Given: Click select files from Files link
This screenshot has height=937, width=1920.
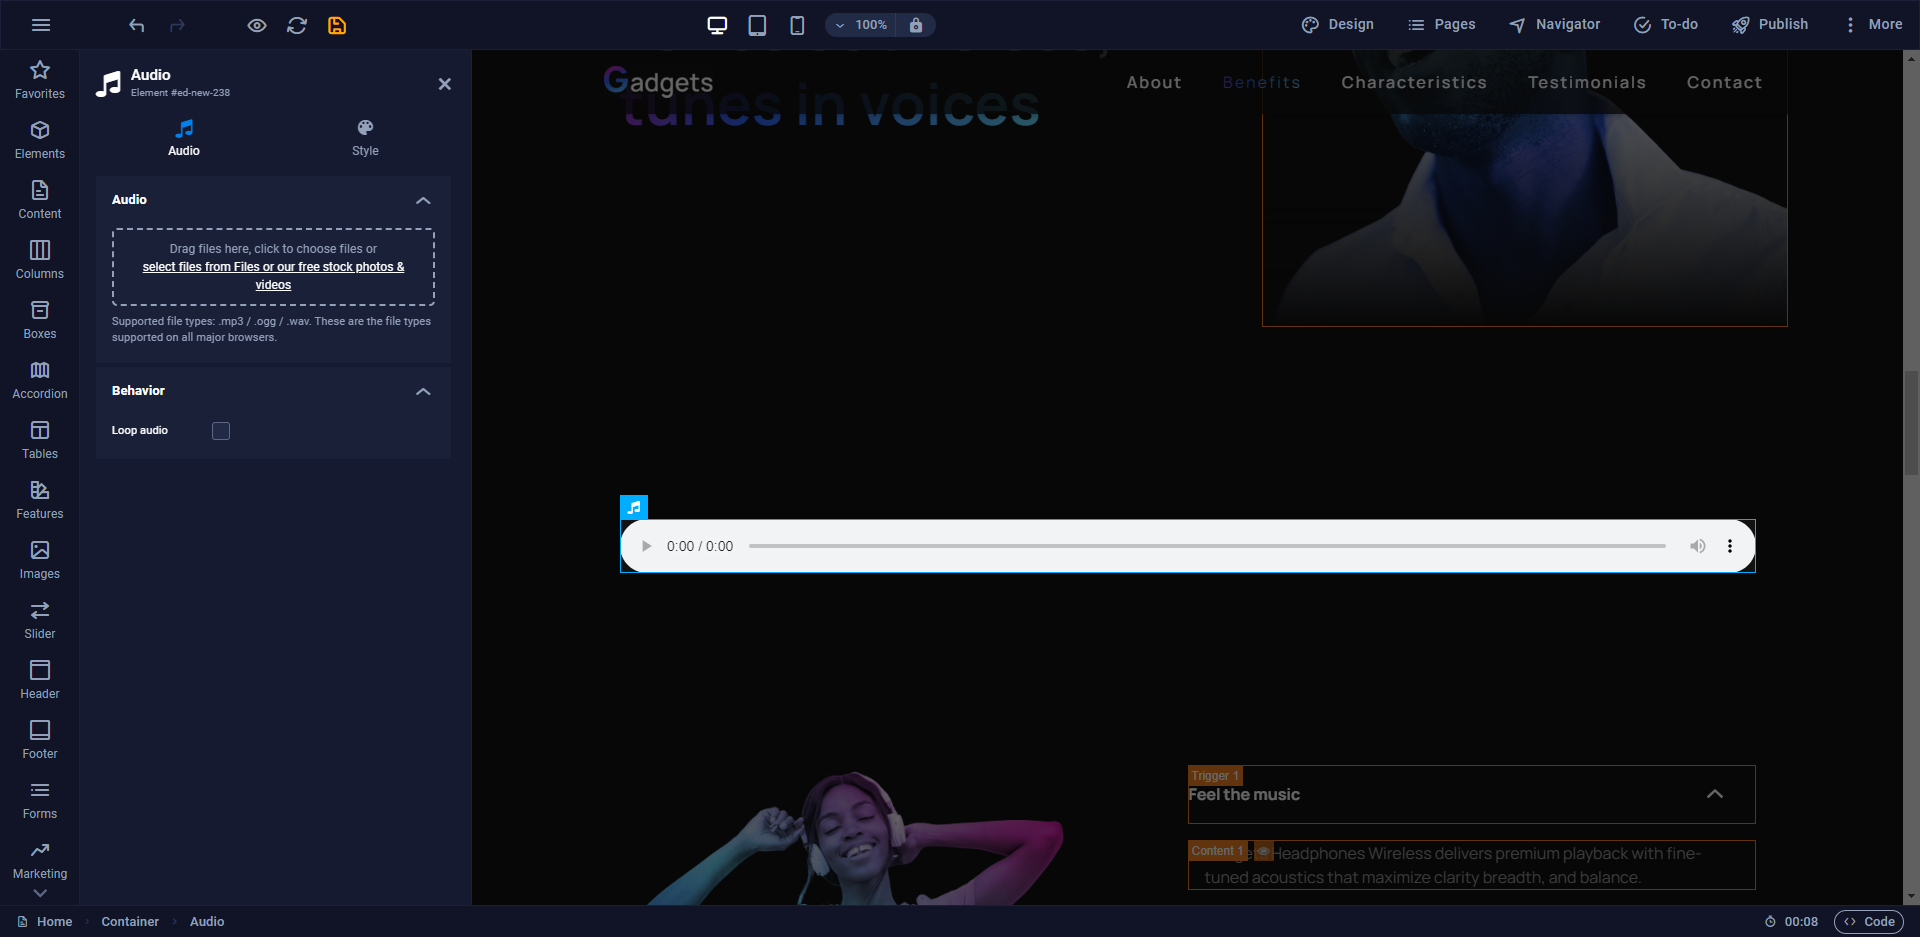Looking at the screenshot, I should (273, 276).
